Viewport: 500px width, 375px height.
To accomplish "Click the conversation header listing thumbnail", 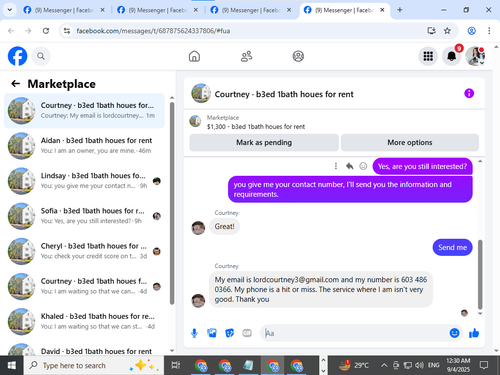I will (201, 93).
